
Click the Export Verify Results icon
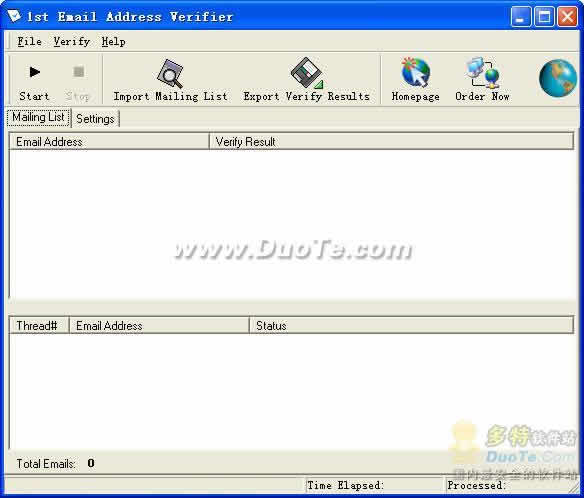pyautogui.click(x=307, y=73)
